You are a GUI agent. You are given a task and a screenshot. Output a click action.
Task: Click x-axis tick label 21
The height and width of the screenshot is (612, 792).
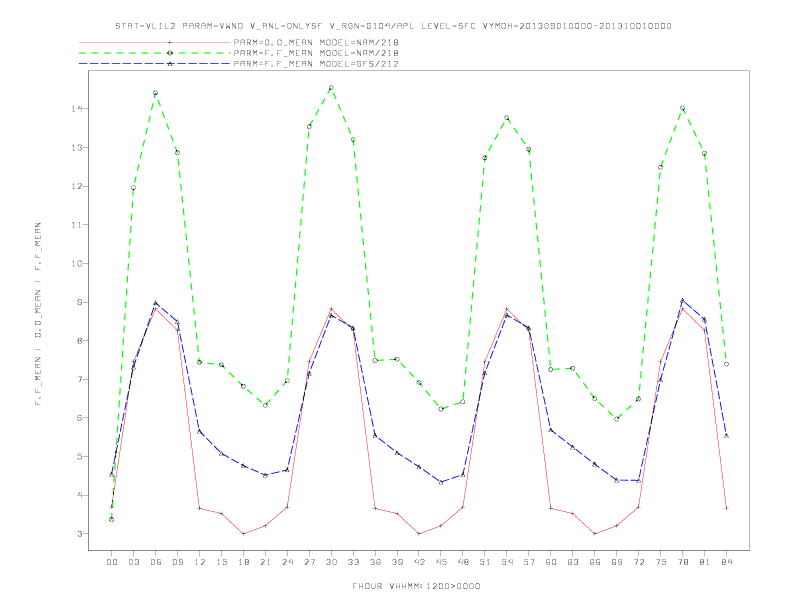[x=265, y=562]
